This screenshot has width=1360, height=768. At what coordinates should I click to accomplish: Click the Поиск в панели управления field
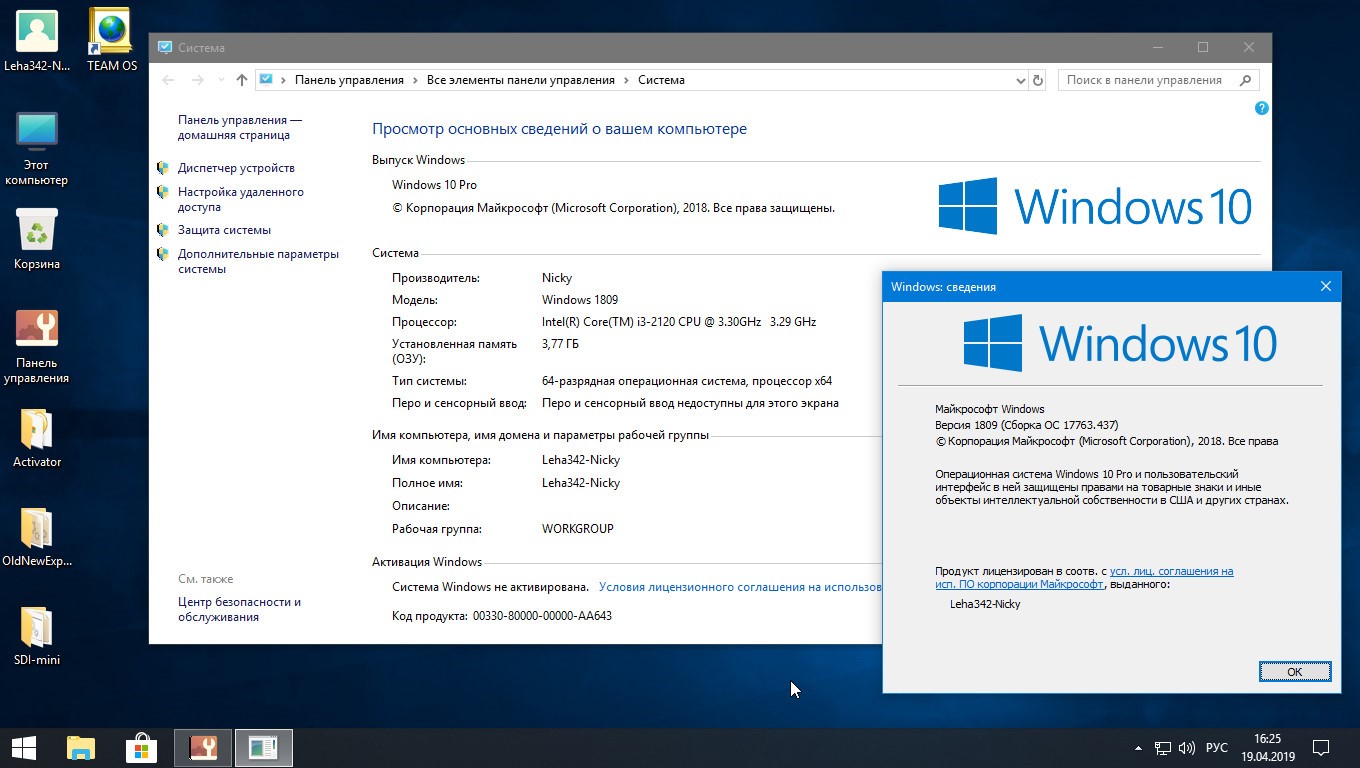pyautogui.click(x=1158, y=80)
